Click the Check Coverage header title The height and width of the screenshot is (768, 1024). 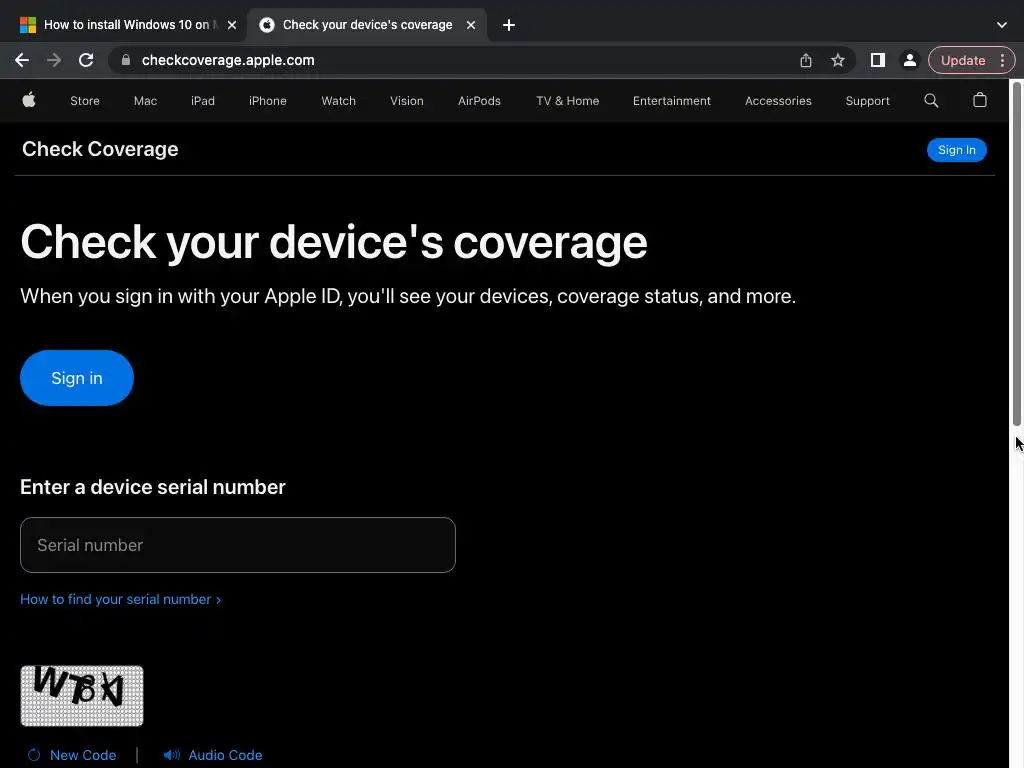coord(100,149)
